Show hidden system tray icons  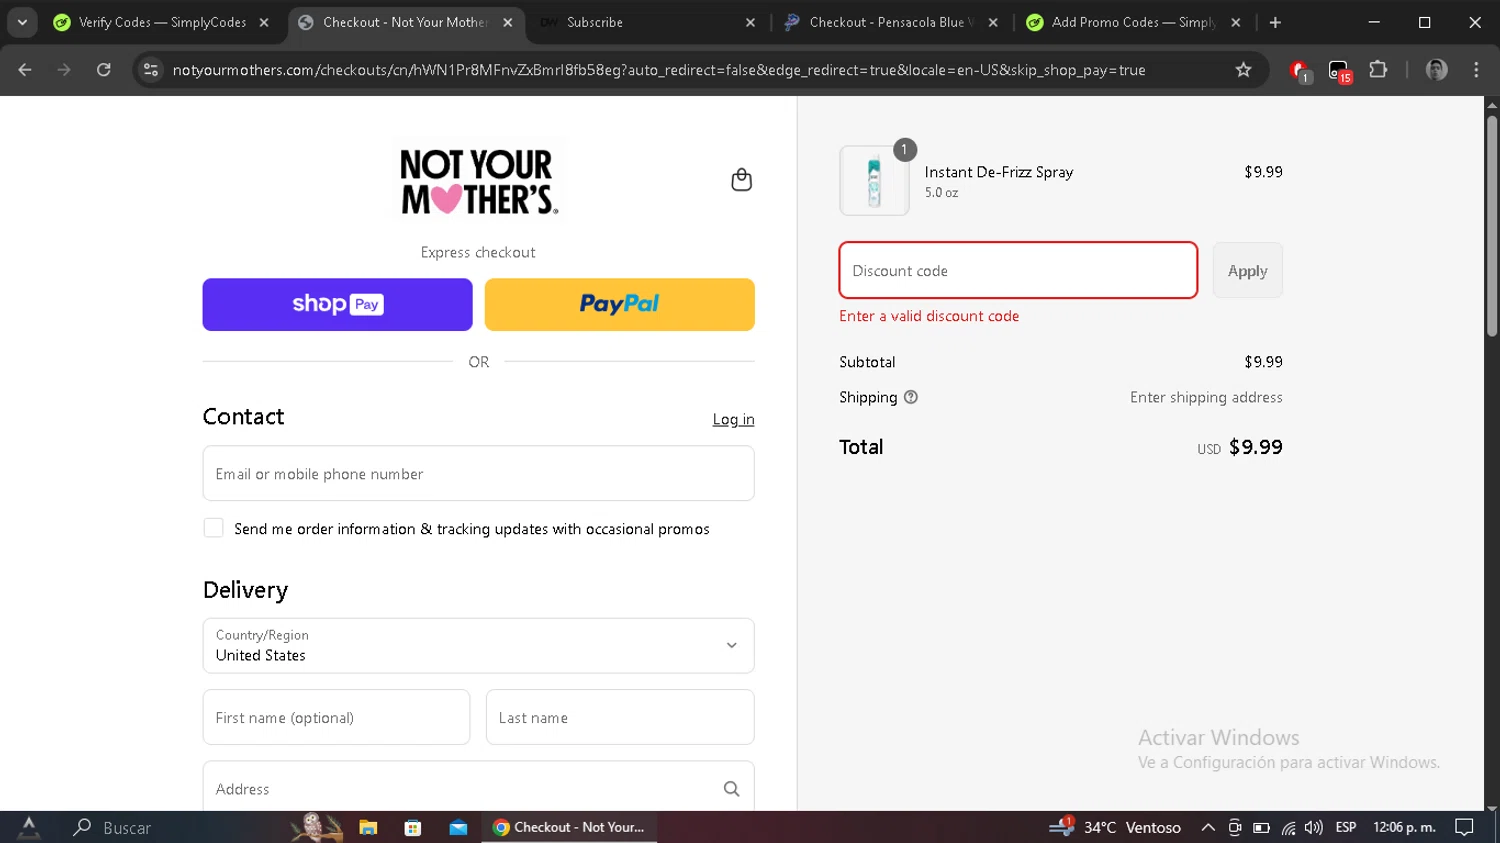[x=1208, y=828]
